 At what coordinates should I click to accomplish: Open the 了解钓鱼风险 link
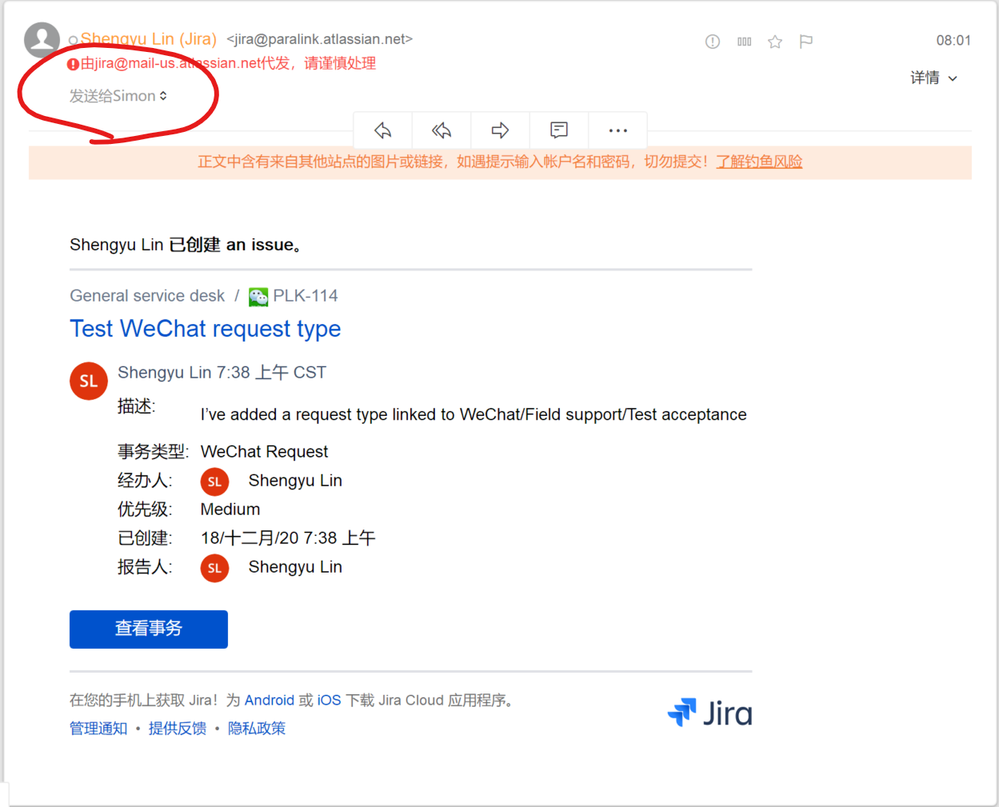click(x=759, y=162)
